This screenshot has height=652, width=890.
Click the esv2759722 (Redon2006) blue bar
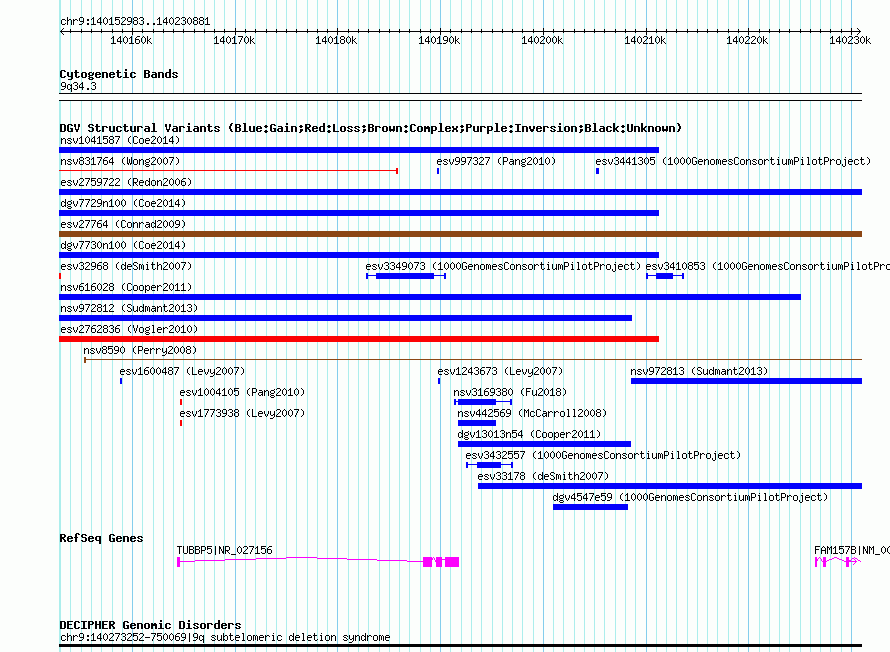pos(460,192)
